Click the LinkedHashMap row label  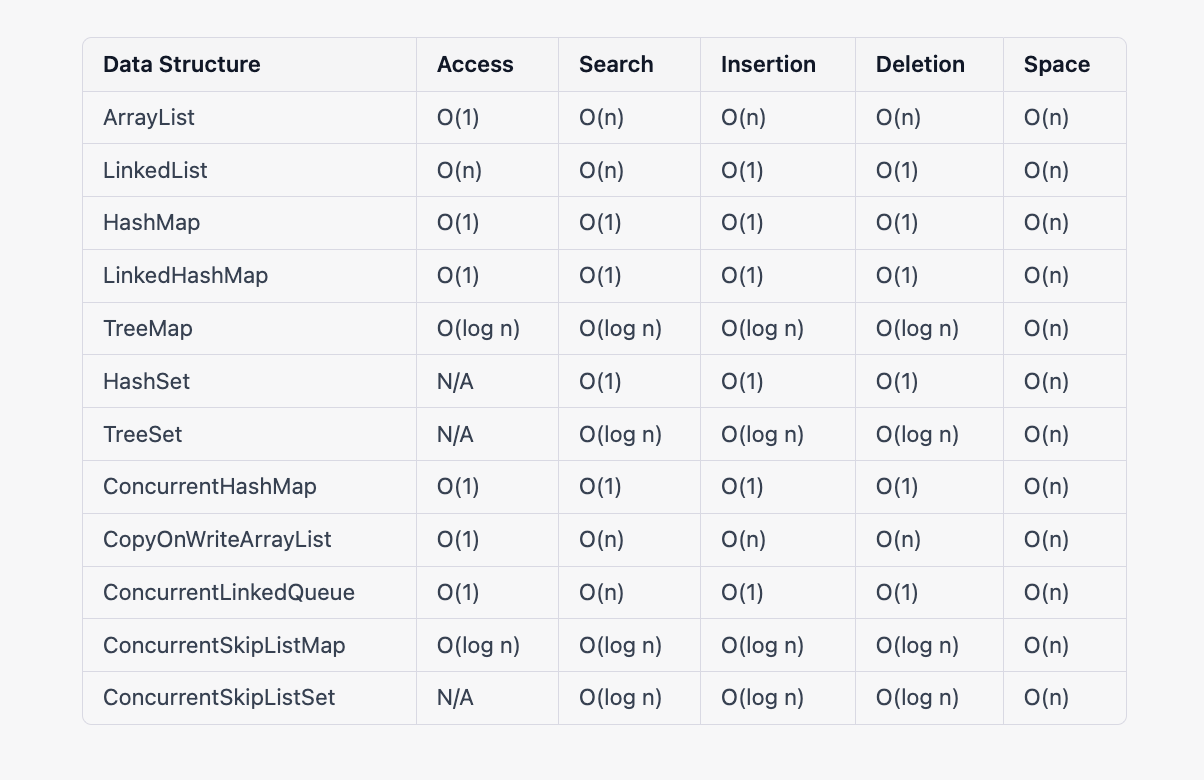(185, 276)
